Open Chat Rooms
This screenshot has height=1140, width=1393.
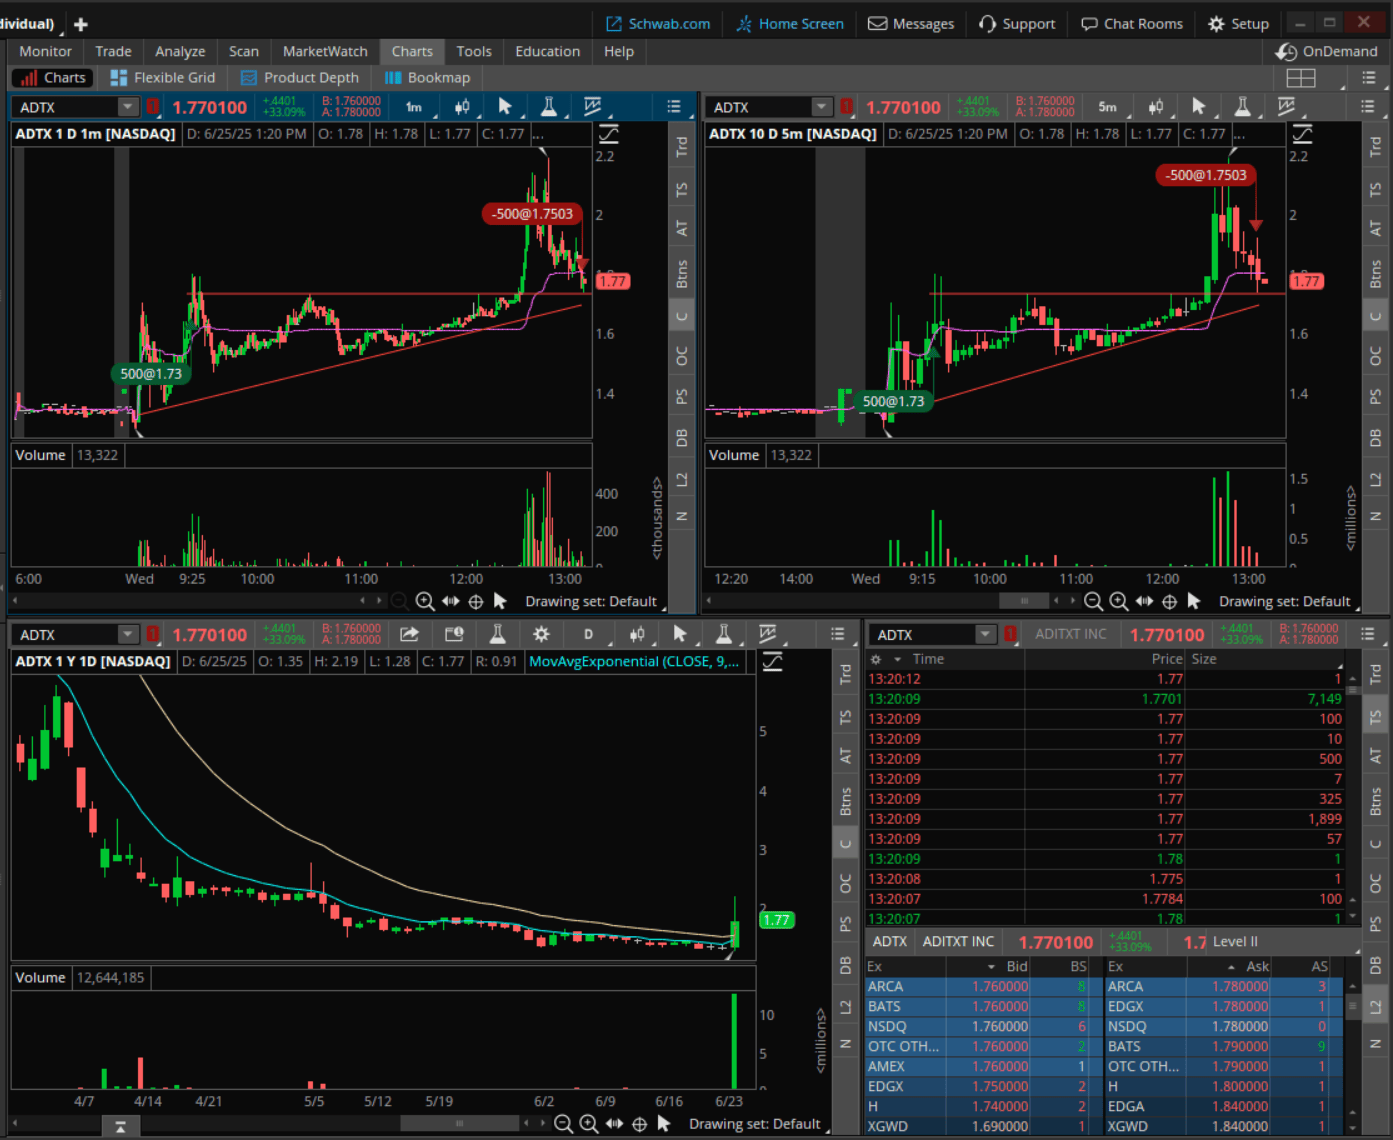click(1132, 24)
